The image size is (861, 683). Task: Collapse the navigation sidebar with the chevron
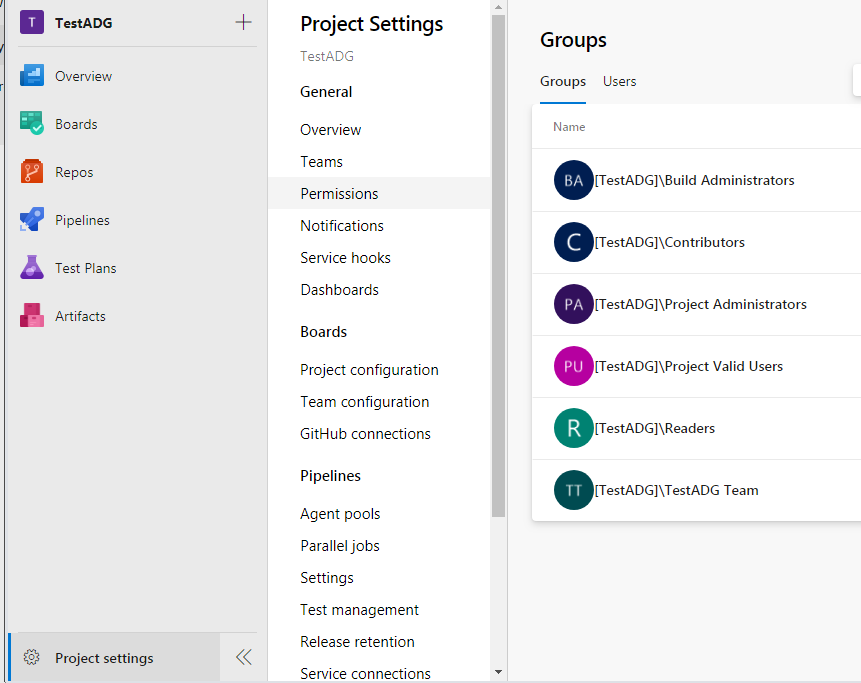pos(243,657)
